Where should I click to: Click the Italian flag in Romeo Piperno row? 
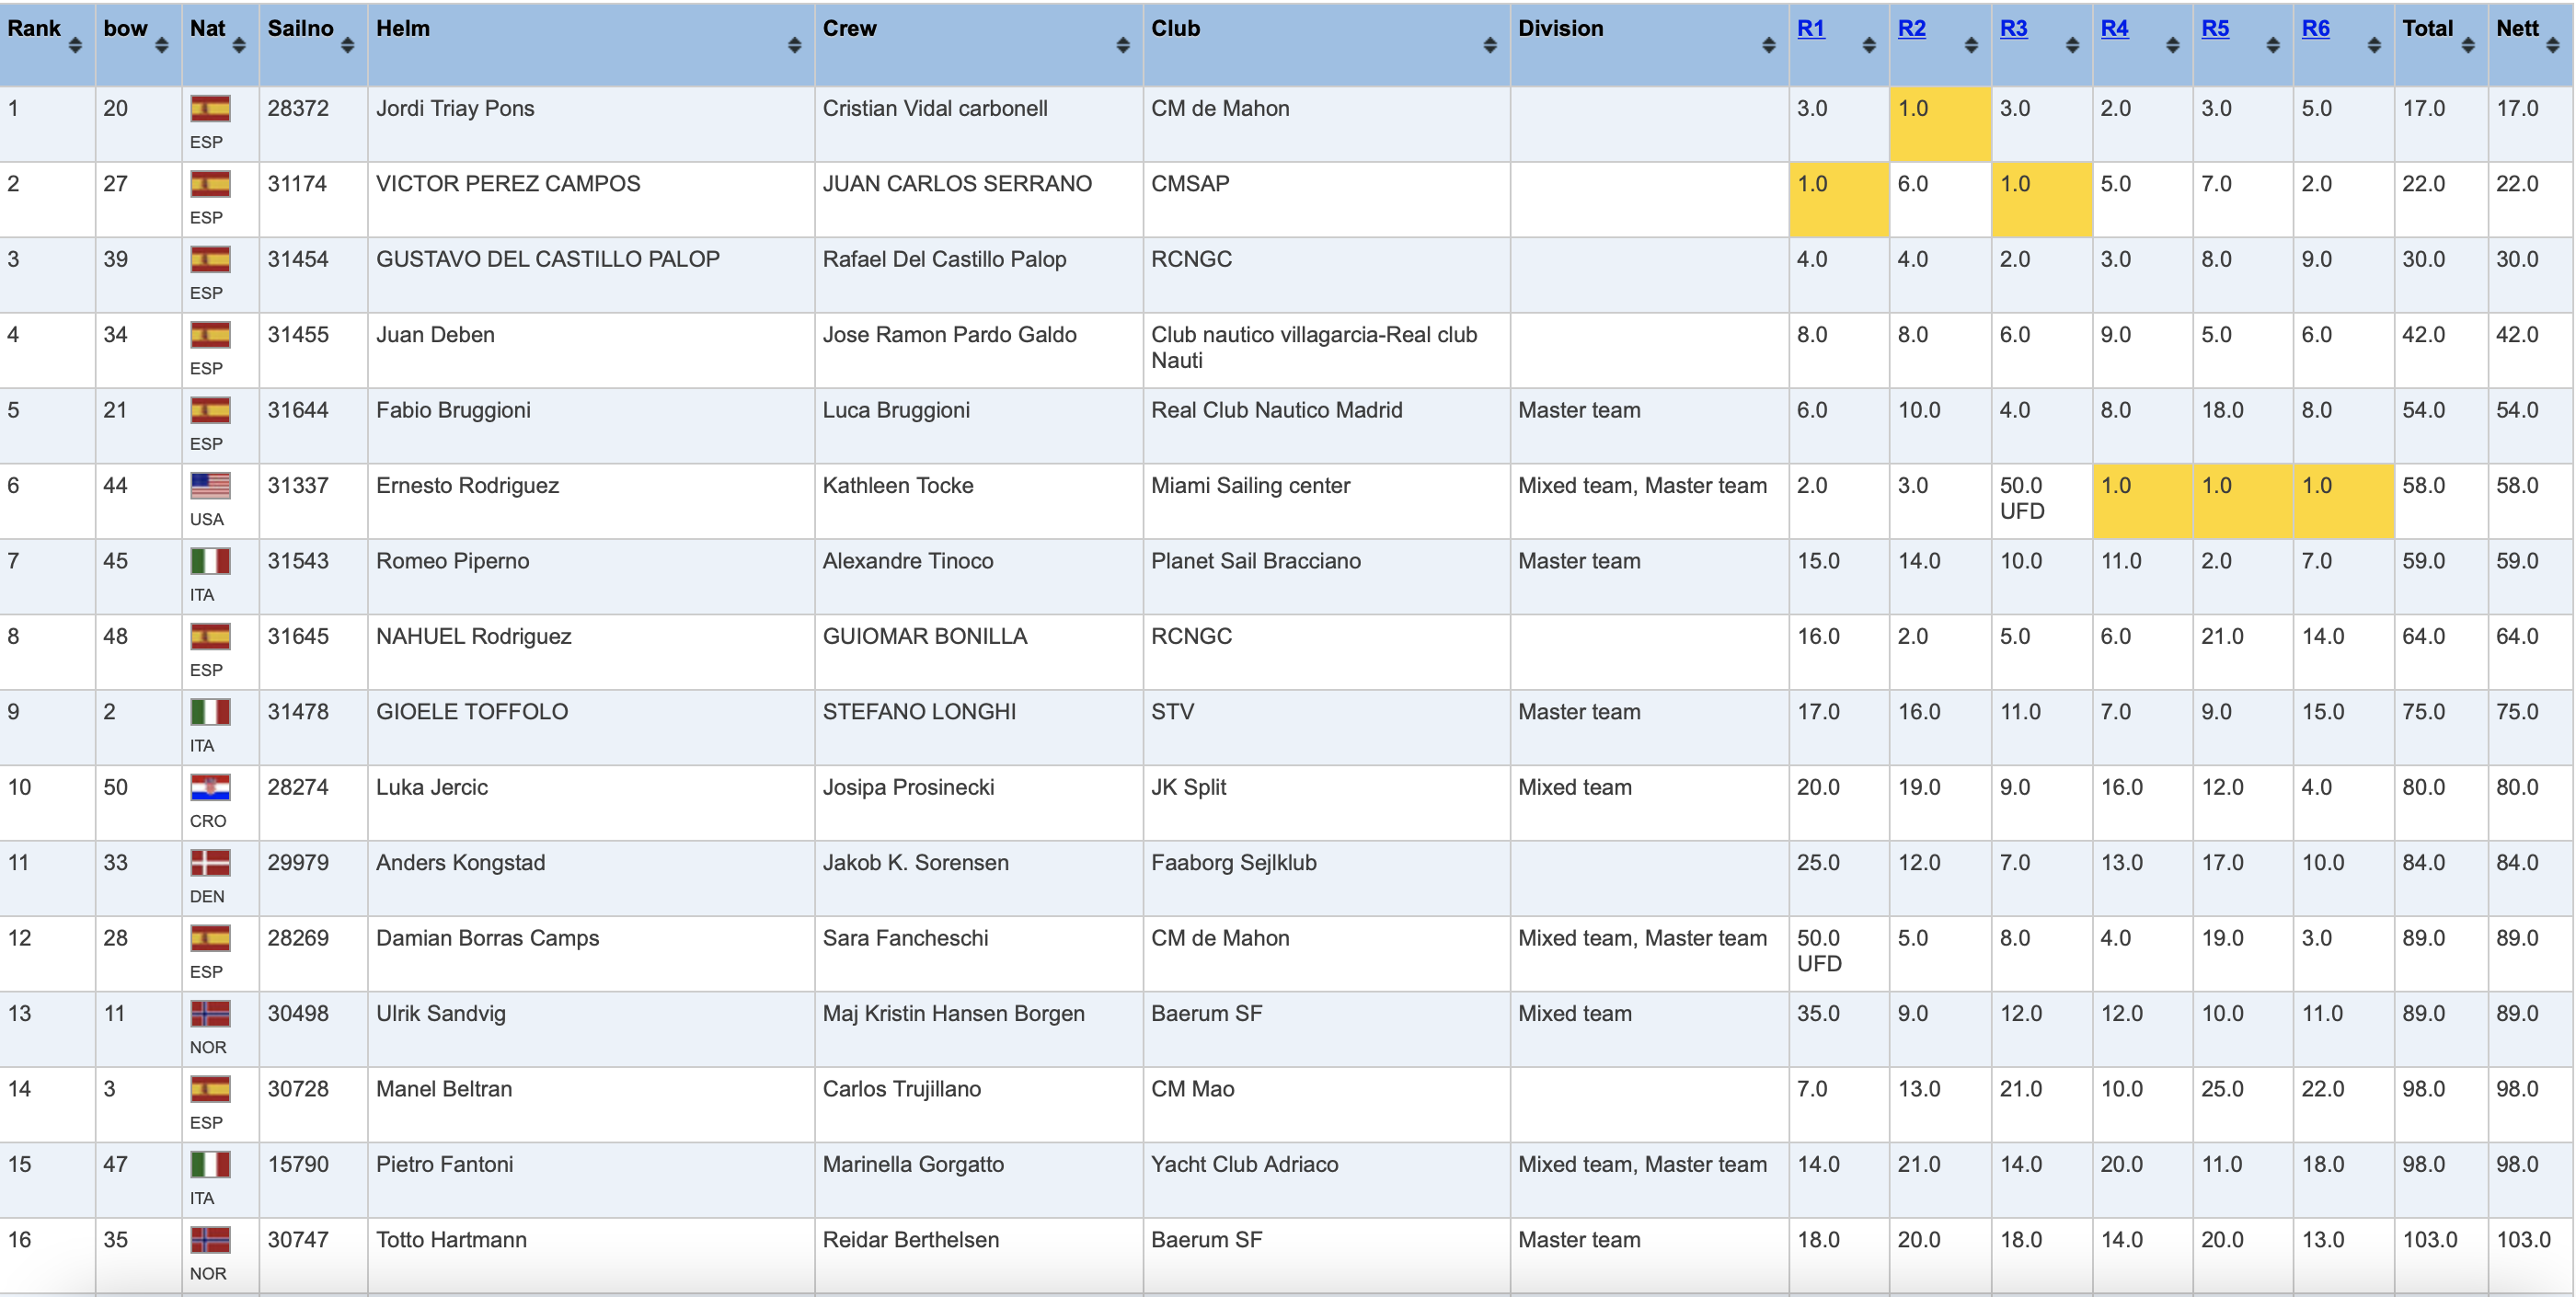point(211,561)
